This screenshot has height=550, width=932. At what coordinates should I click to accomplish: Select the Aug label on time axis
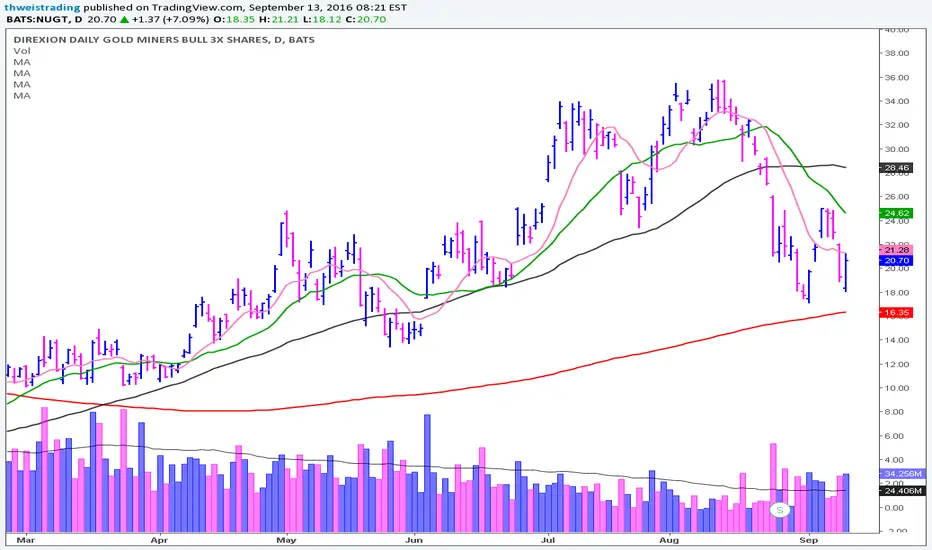click(669, 540)
